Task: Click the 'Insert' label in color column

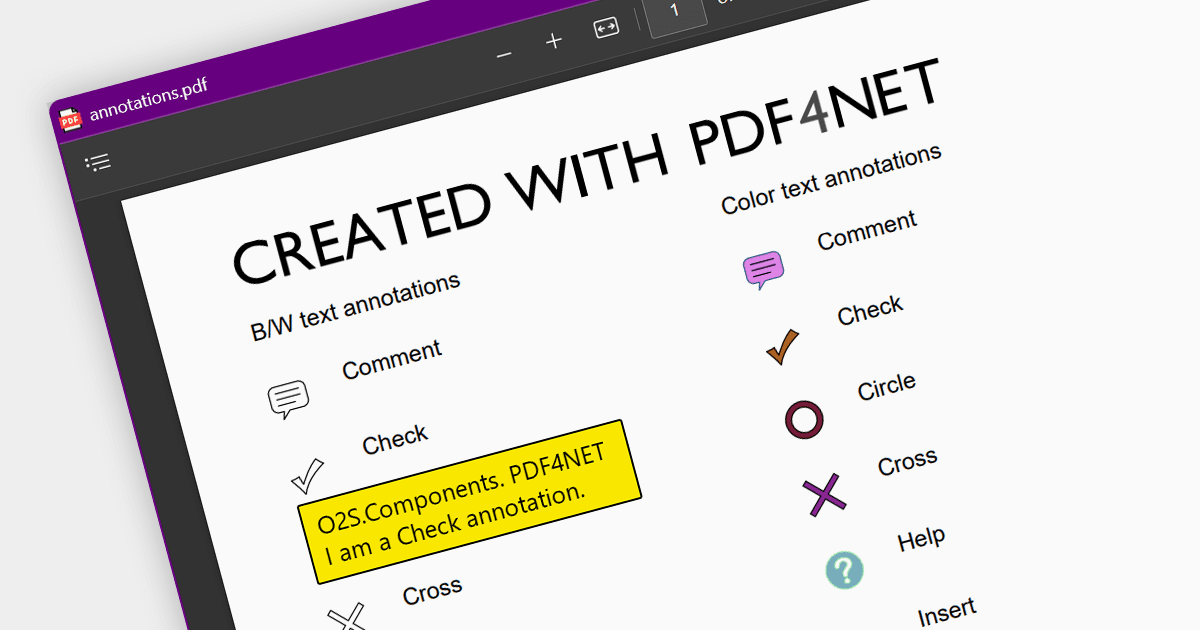Action: click(x=946, y=611)
